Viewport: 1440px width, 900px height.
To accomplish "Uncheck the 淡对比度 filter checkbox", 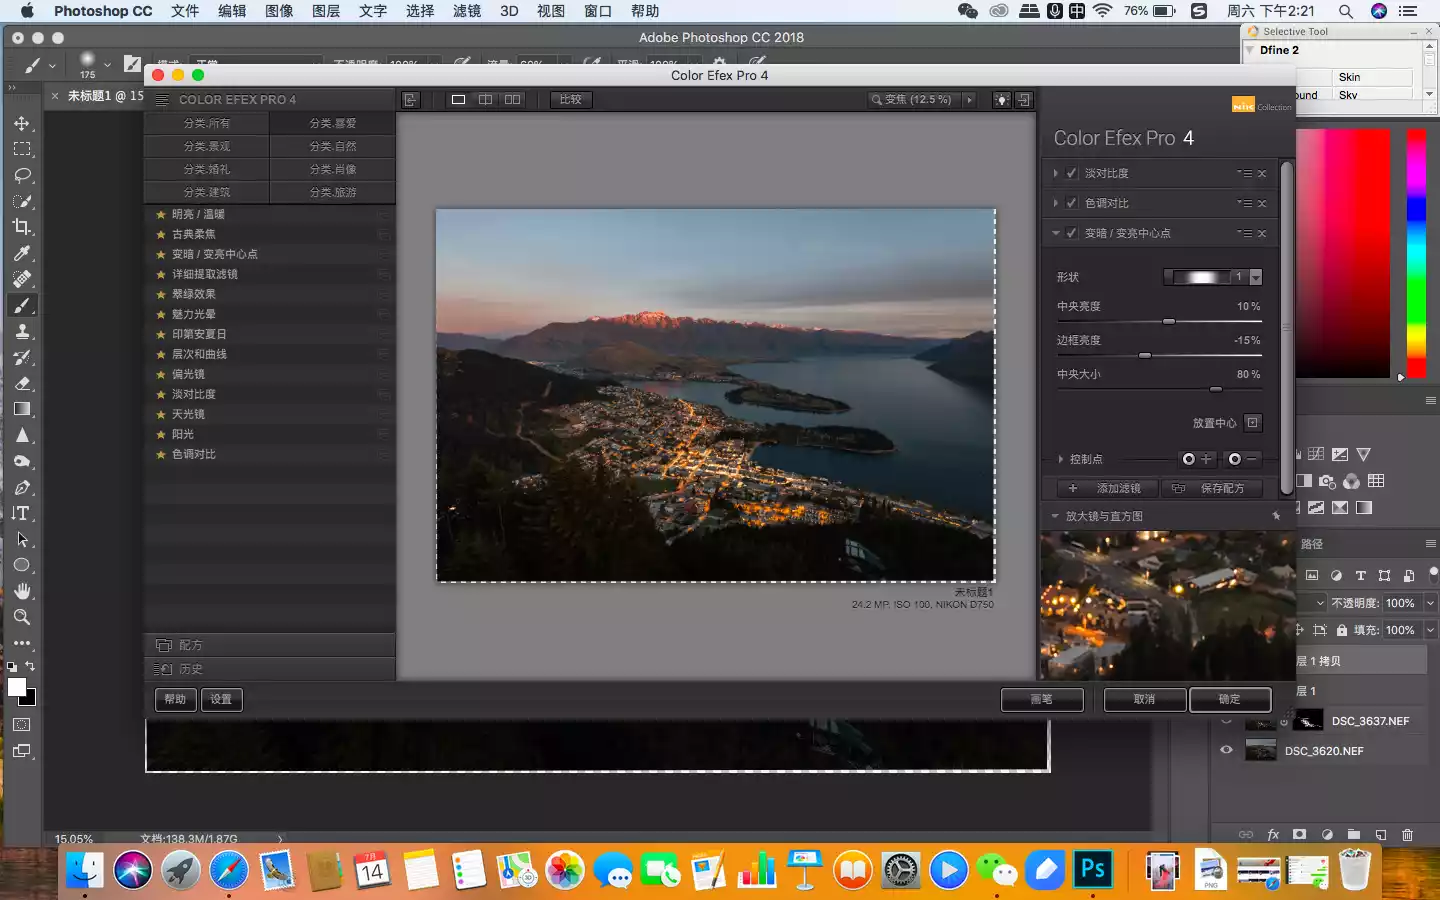I will [1072, 174].
